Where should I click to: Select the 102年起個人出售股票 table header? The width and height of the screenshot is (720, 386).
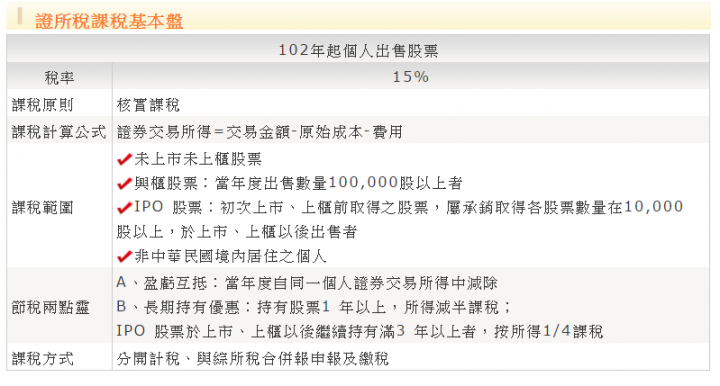click(x=358, y=50)
